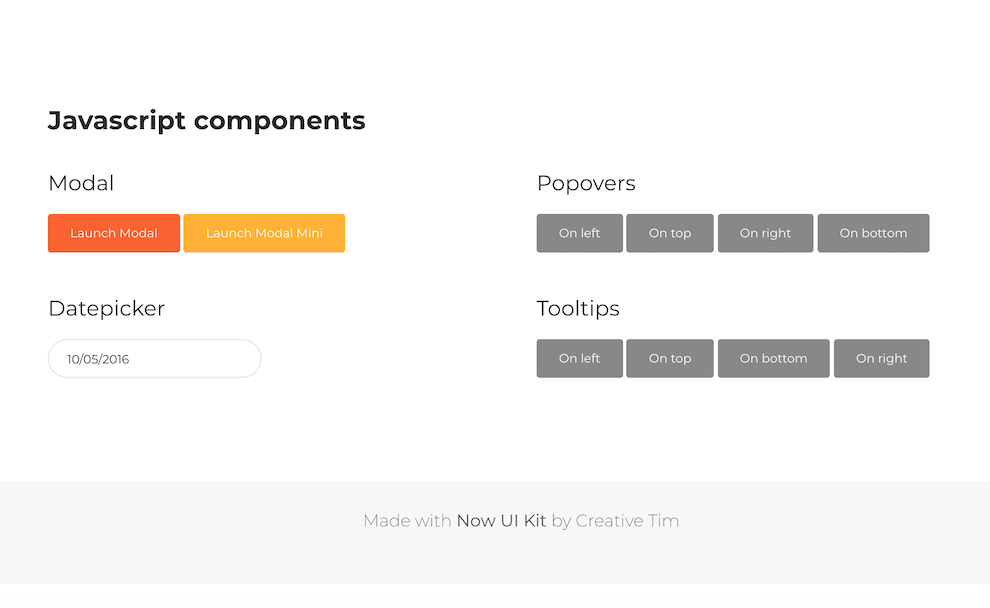Image resolution: width=990 pixels, height=608 pixels.
Task: Click the On left tooltip button
Action: [579, 358]
